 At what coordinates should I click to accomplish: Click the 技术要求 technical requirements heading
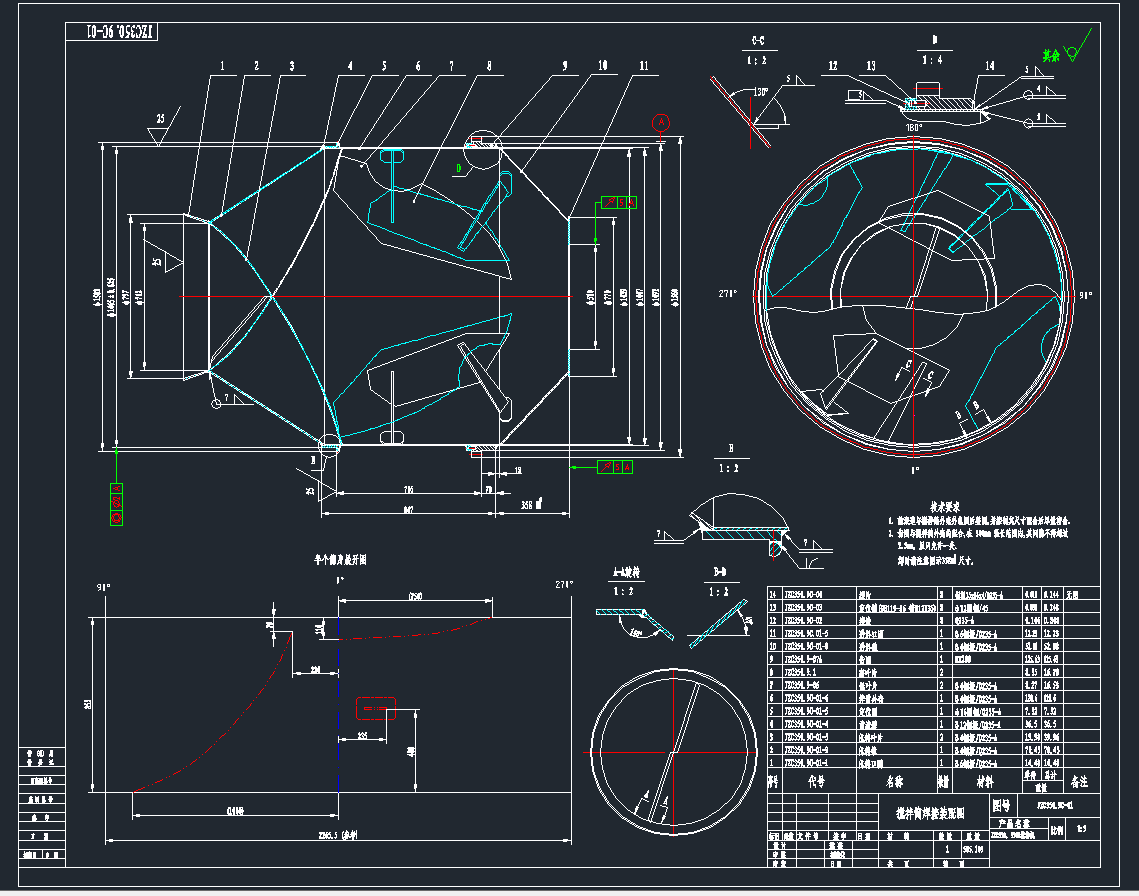[x=944, y=507]
